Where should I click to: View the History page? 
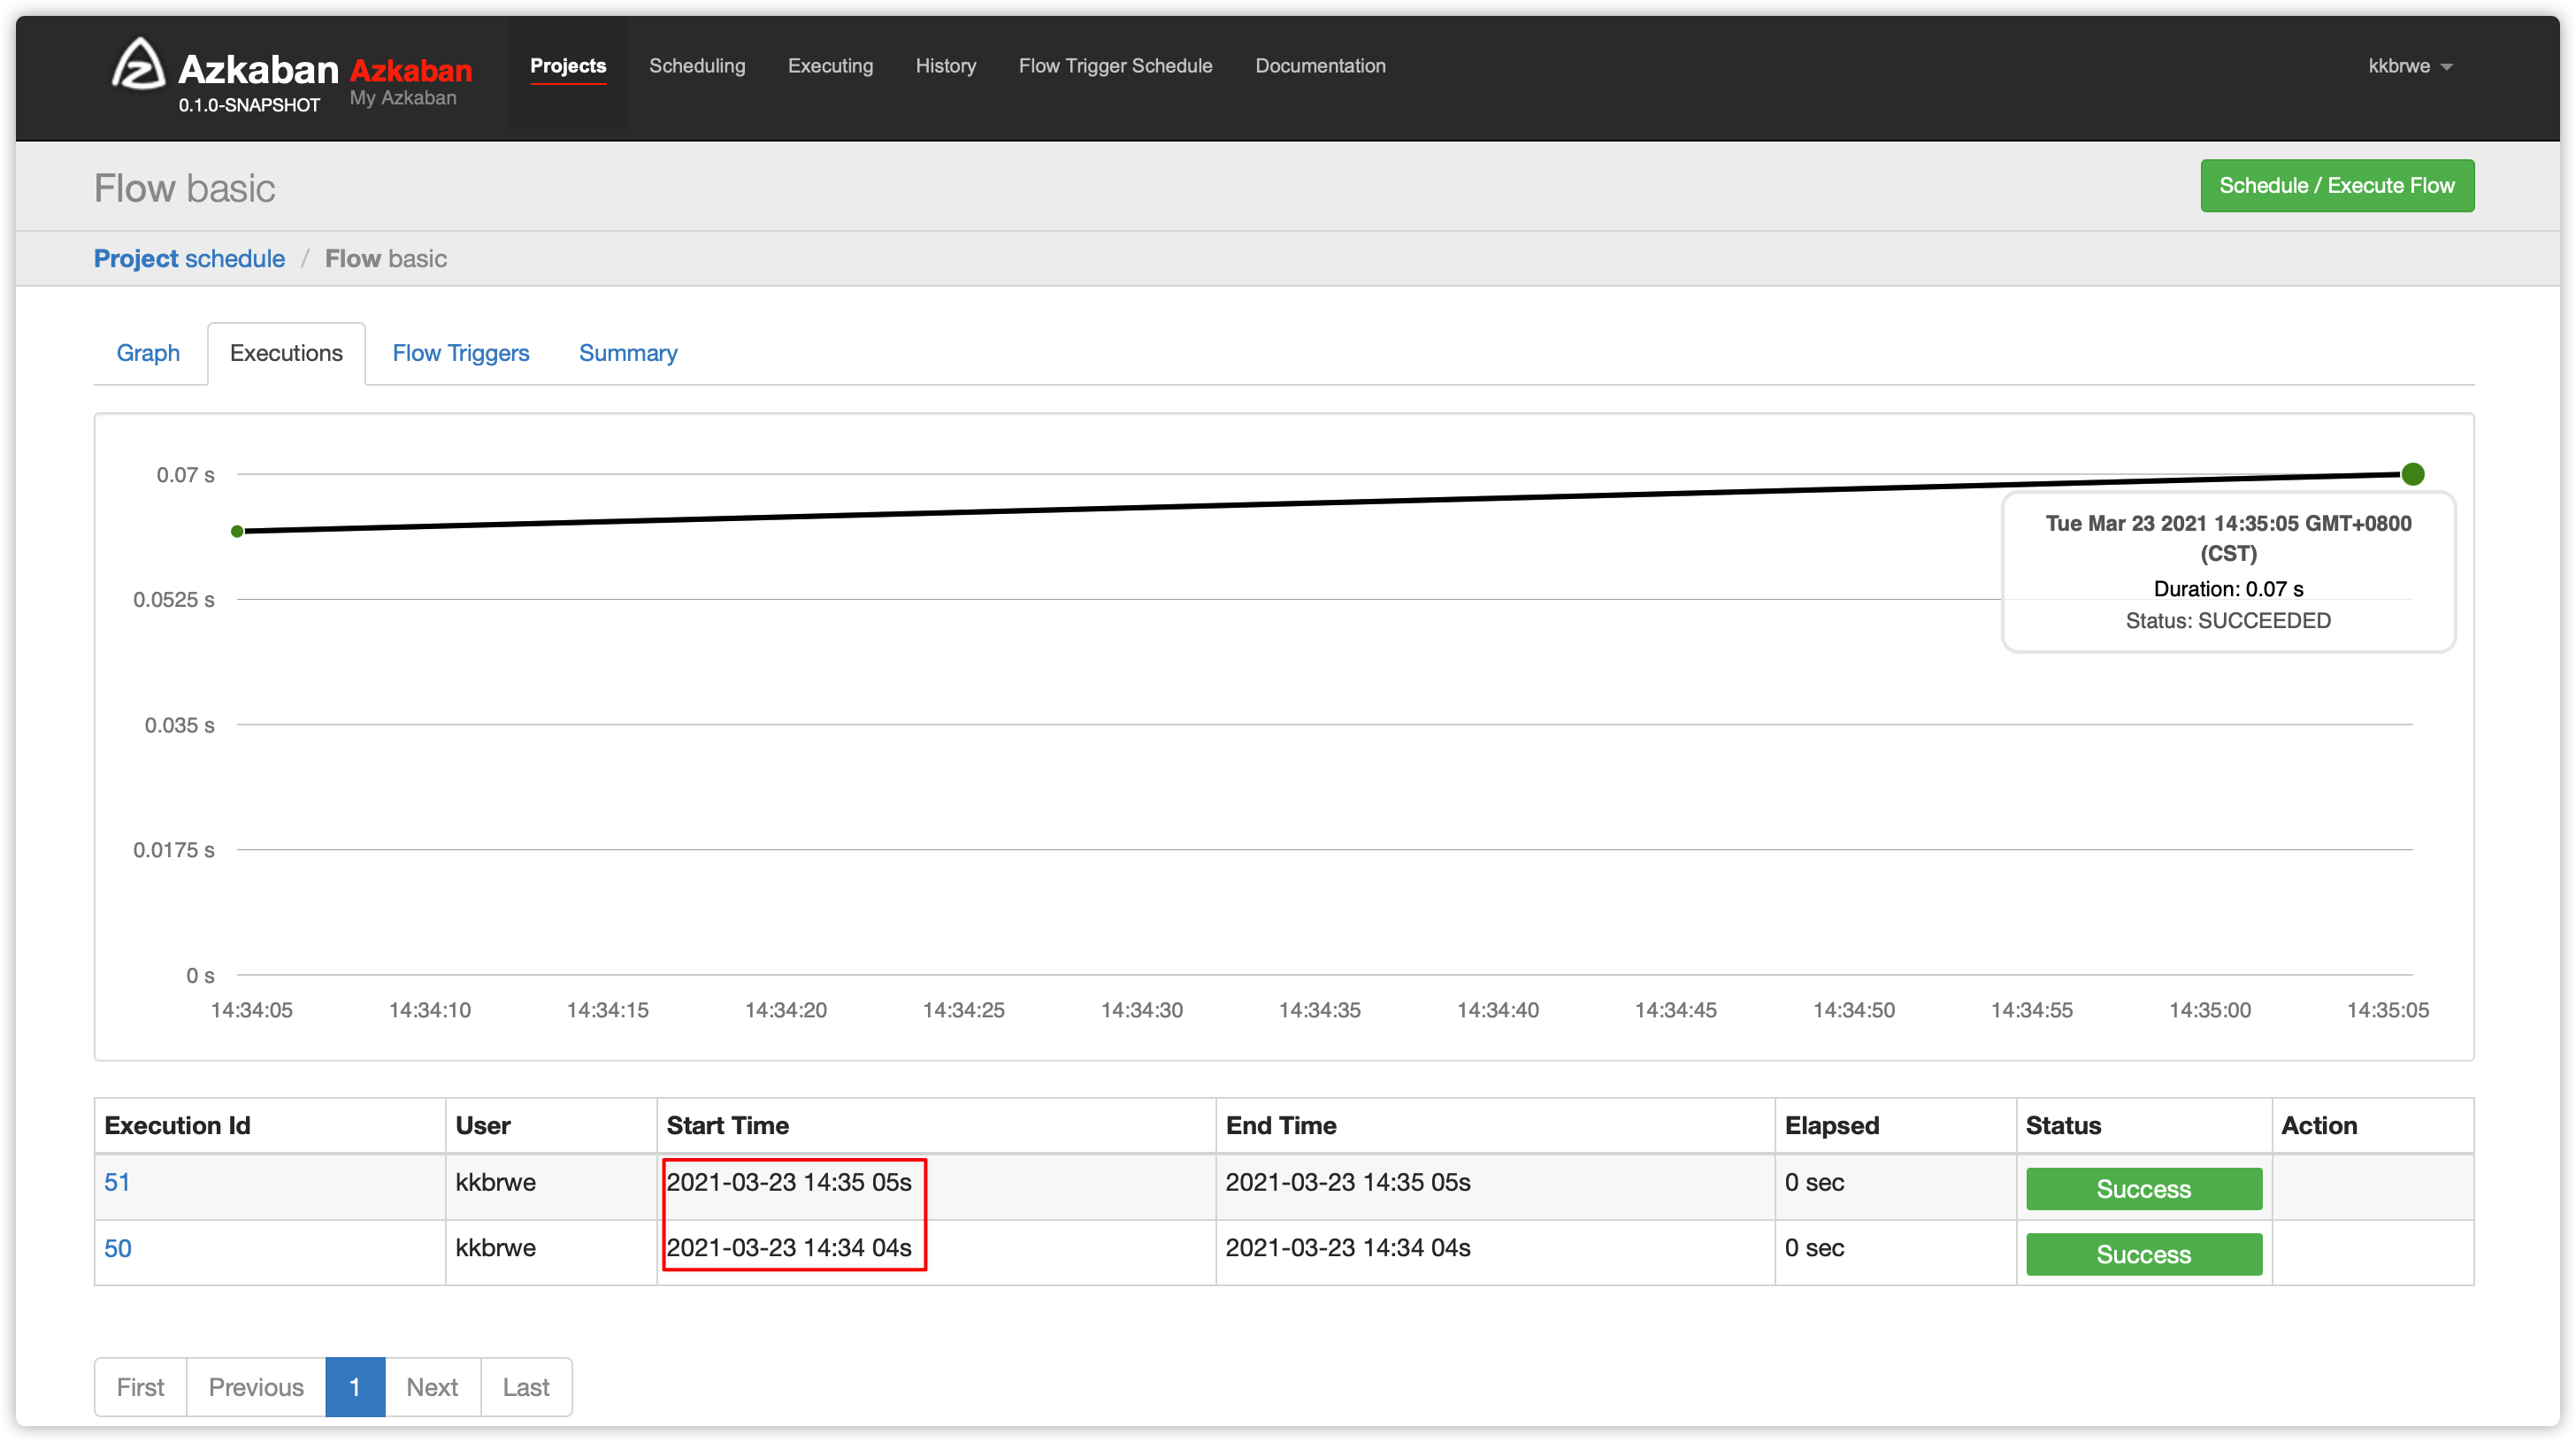coord(945,66)
